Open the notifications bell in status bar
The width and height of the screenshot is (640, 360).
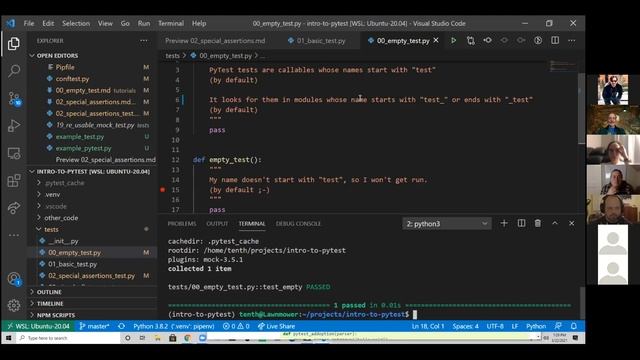(574, 326)
